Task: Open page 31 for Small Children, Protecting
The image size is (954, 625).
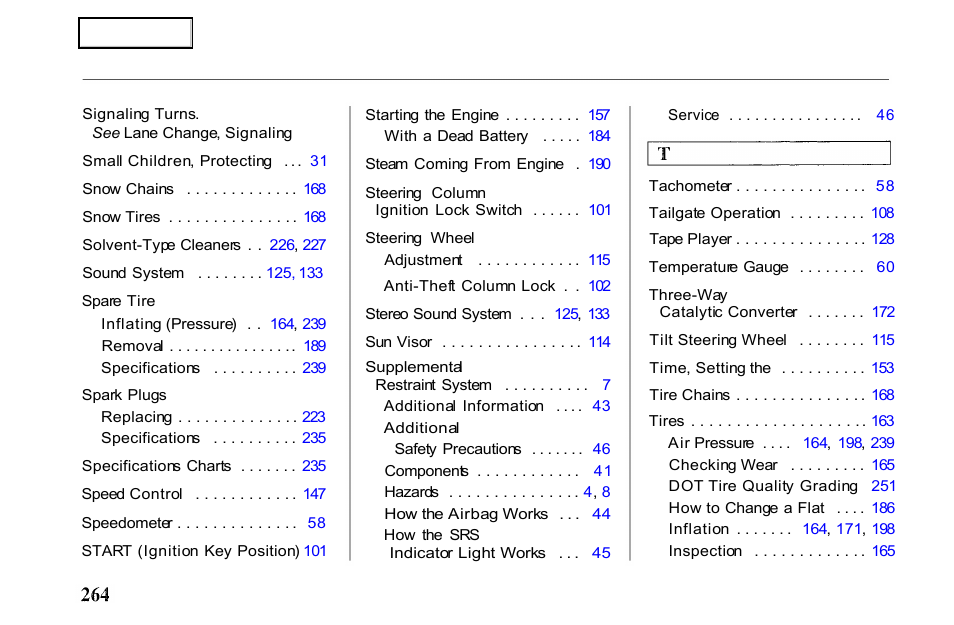Action: [318, 161]
